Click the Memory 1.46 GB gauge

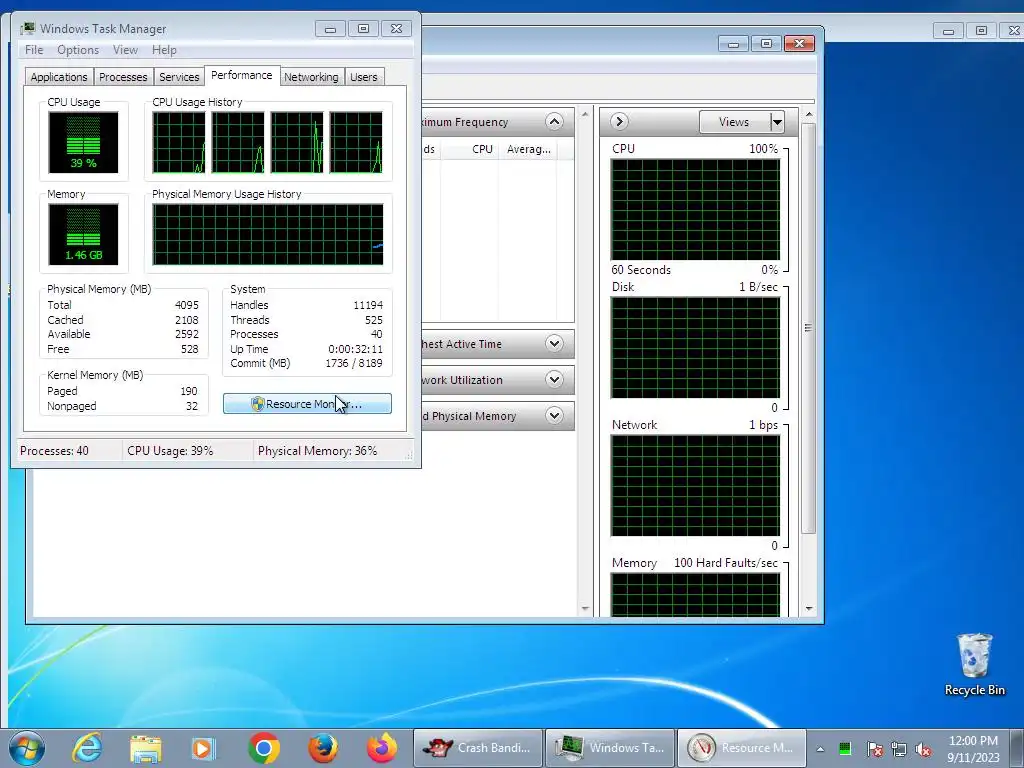(x=83, y=234)
